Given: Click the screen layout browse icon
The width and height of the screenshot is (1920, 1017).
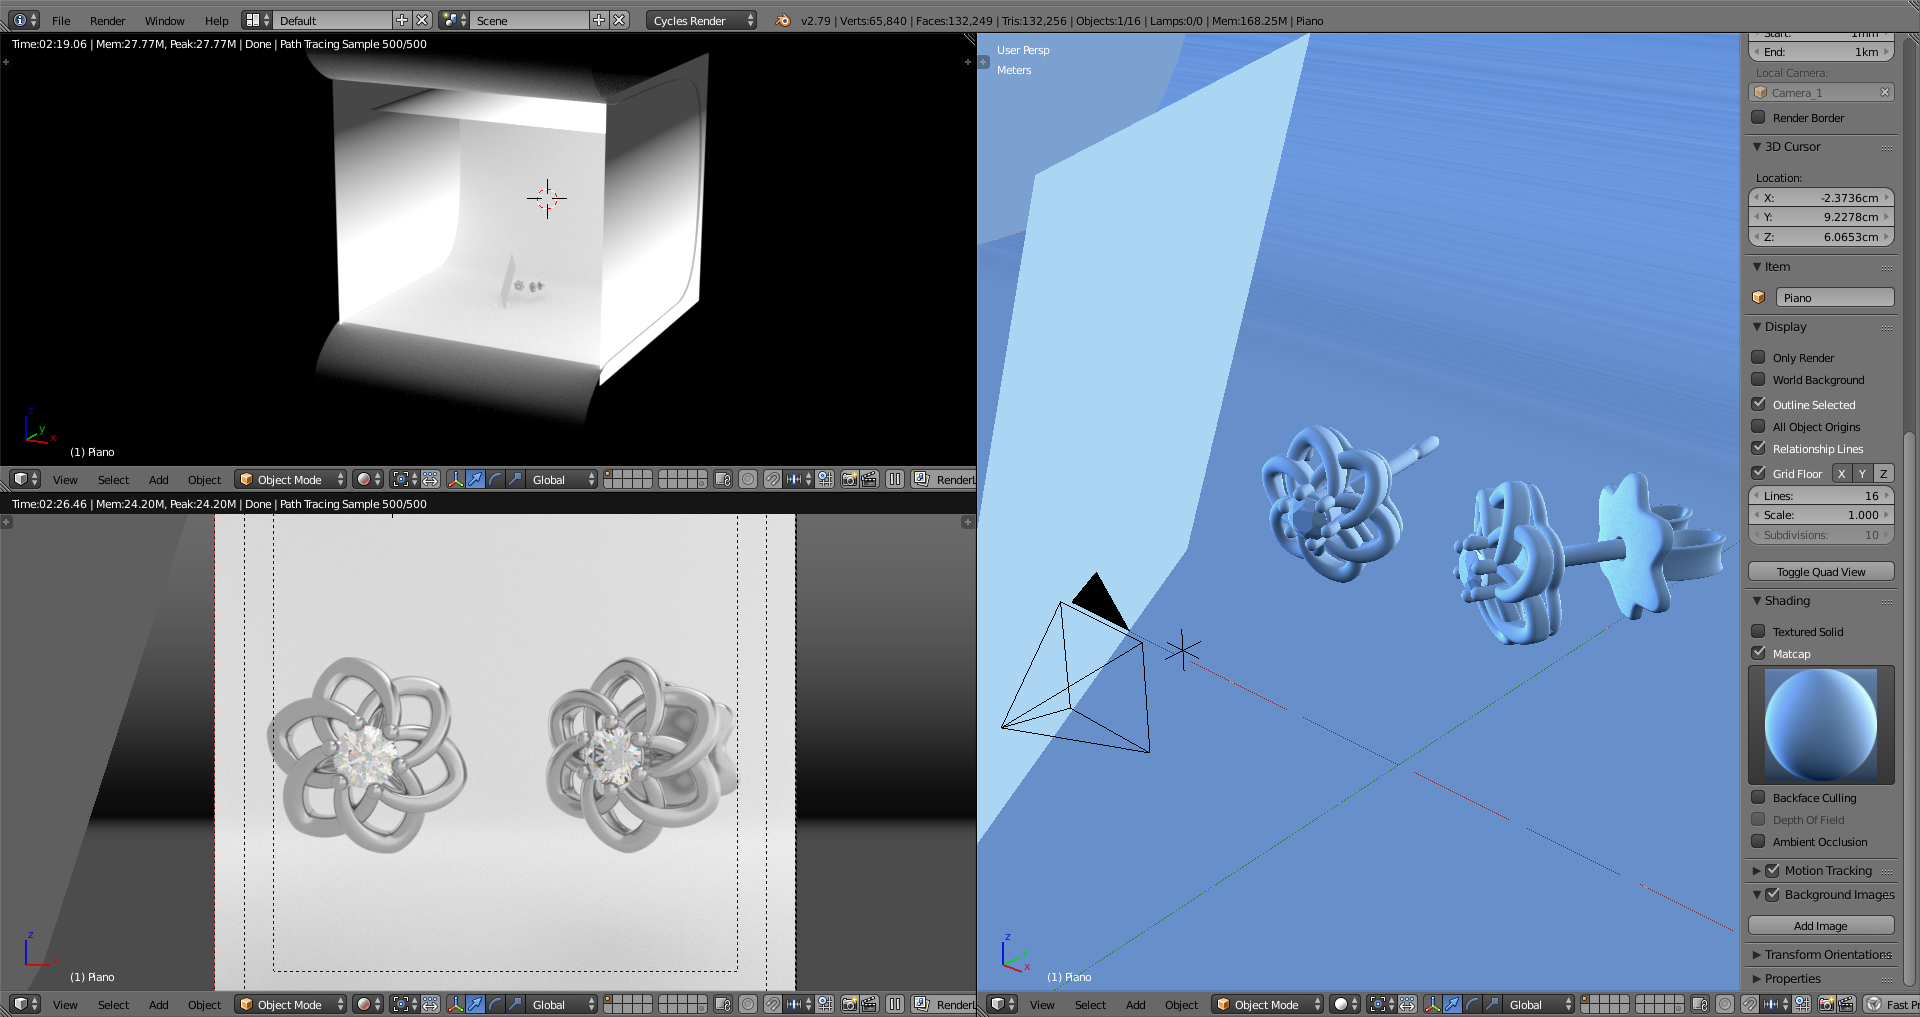Looking at the screenshot, I should [258, 20].
